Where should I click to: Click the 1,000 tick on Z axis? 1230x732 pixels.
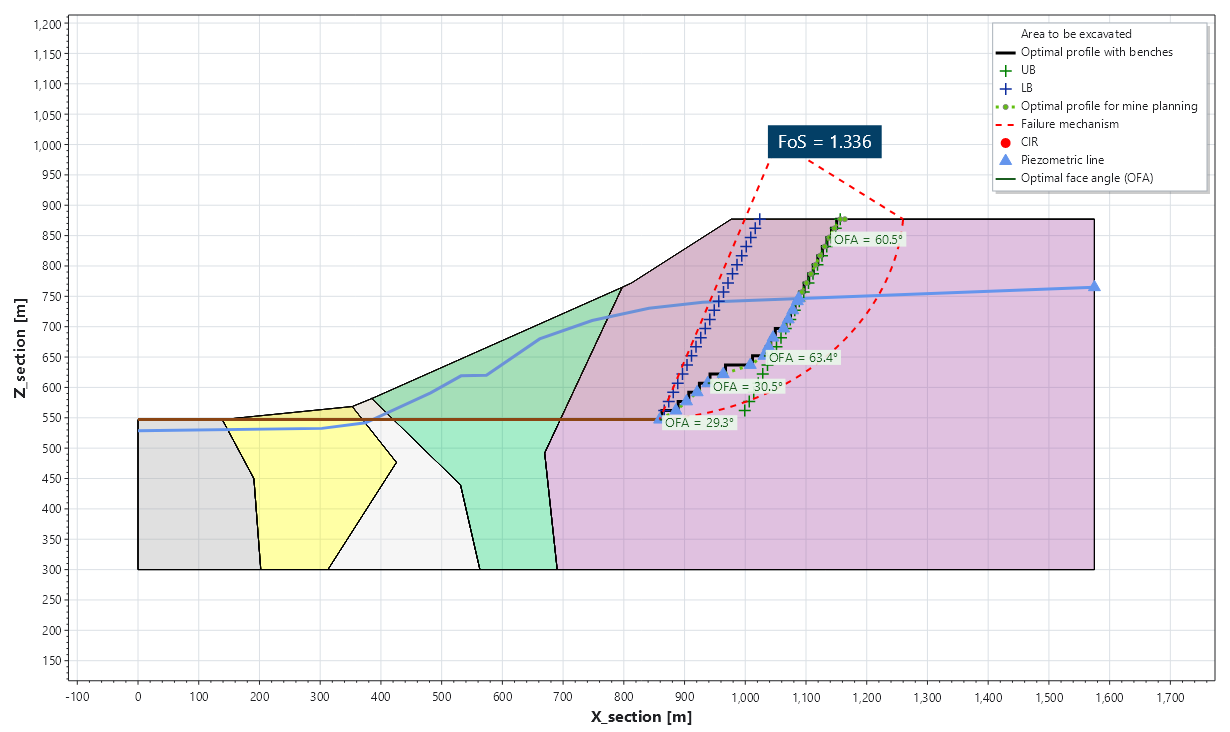point(46,145)
